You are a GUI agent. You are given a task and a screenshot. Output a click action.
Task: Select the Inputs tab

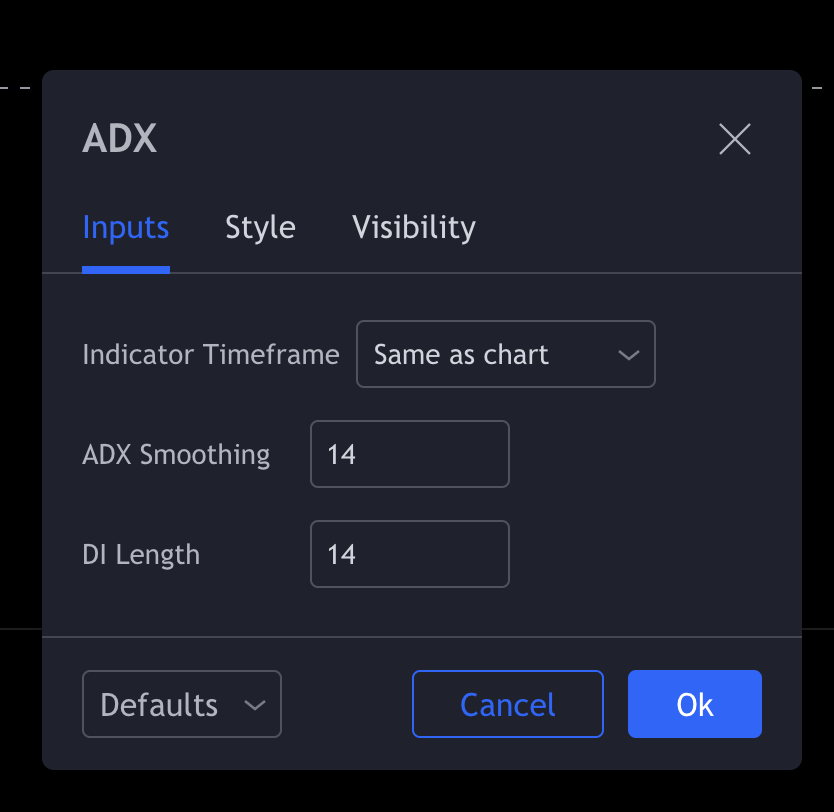coord(126,228)
